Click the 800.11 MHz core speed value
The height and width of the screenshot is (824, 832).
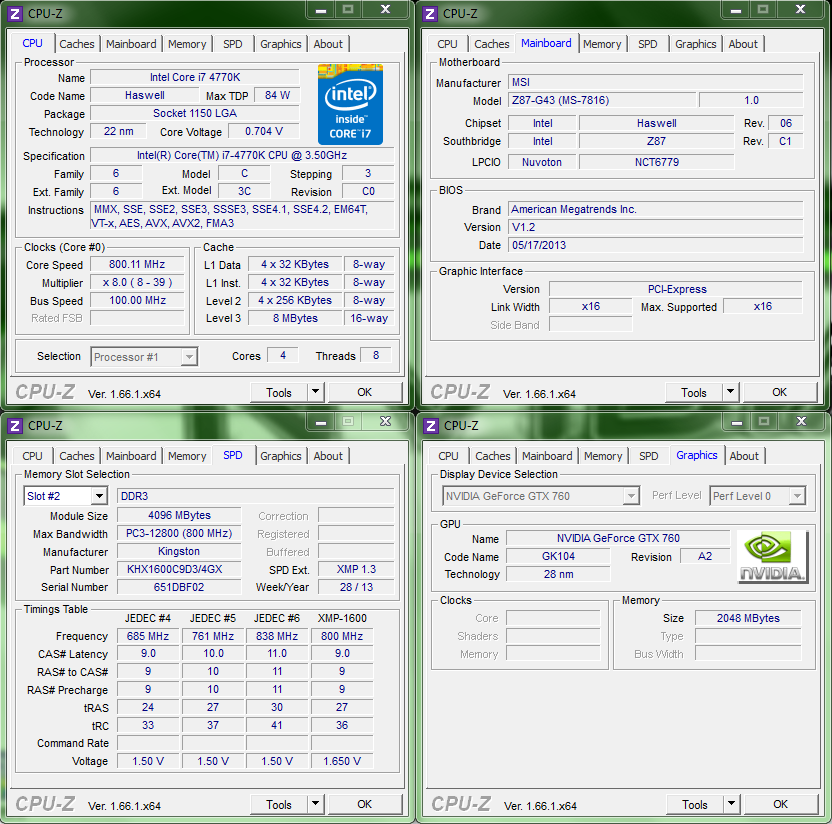(x=137, y=264)
